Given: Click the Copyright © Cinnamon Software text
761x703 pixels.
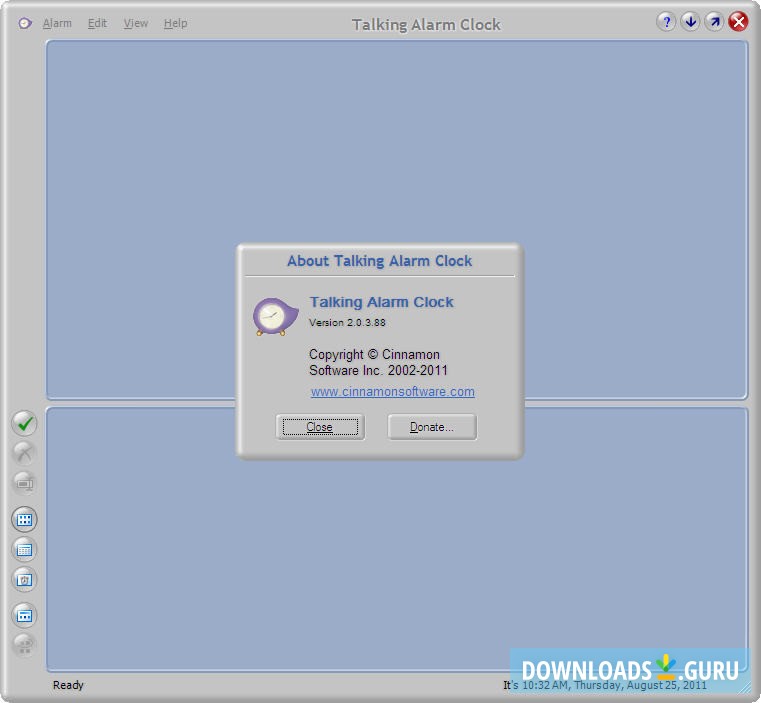Looking at the screenshot, I should point(378,363).
